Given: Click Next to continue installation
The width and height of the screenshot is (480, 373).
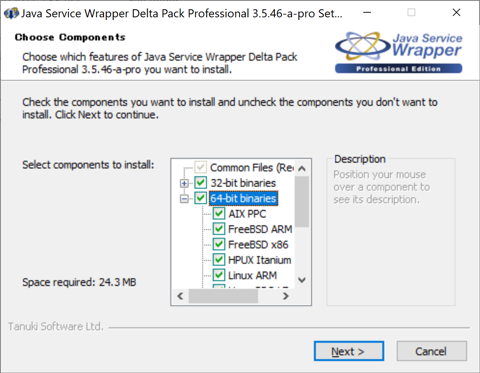Looking at the screenshot, I should 349,351.
